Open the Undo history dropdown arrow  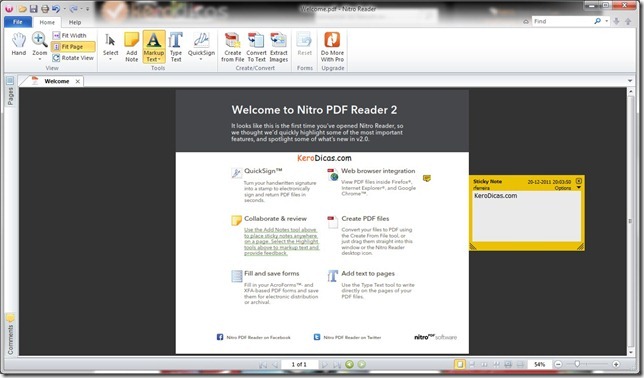[64, 9]
